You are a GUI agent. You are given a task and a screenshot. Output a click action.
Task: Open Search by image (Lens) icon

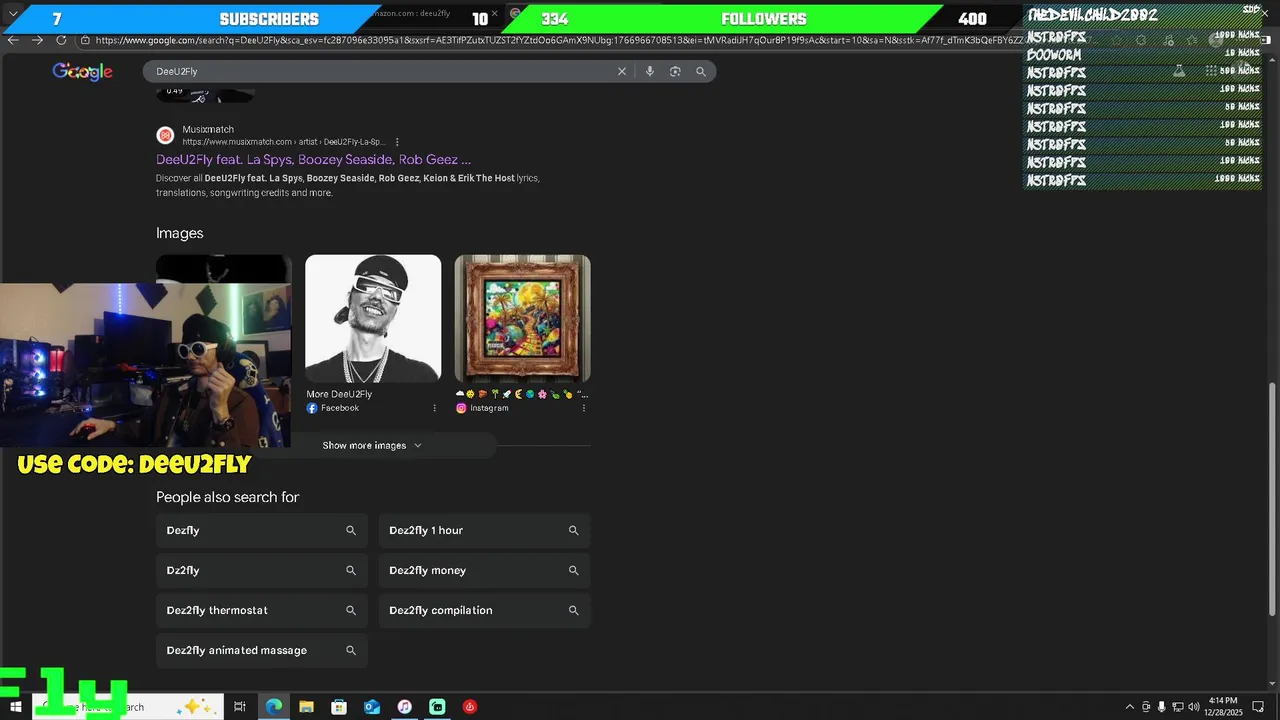675,71
